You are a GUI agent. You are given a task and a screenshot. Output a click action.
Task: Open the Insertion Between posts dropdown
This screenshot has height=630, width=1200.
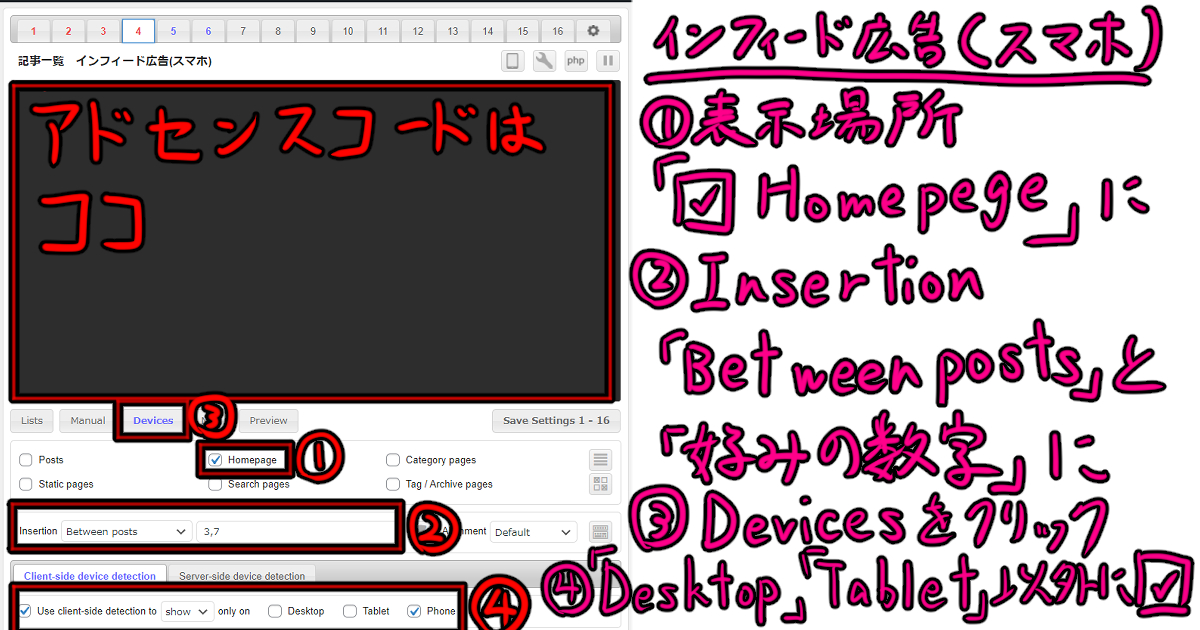126,531
